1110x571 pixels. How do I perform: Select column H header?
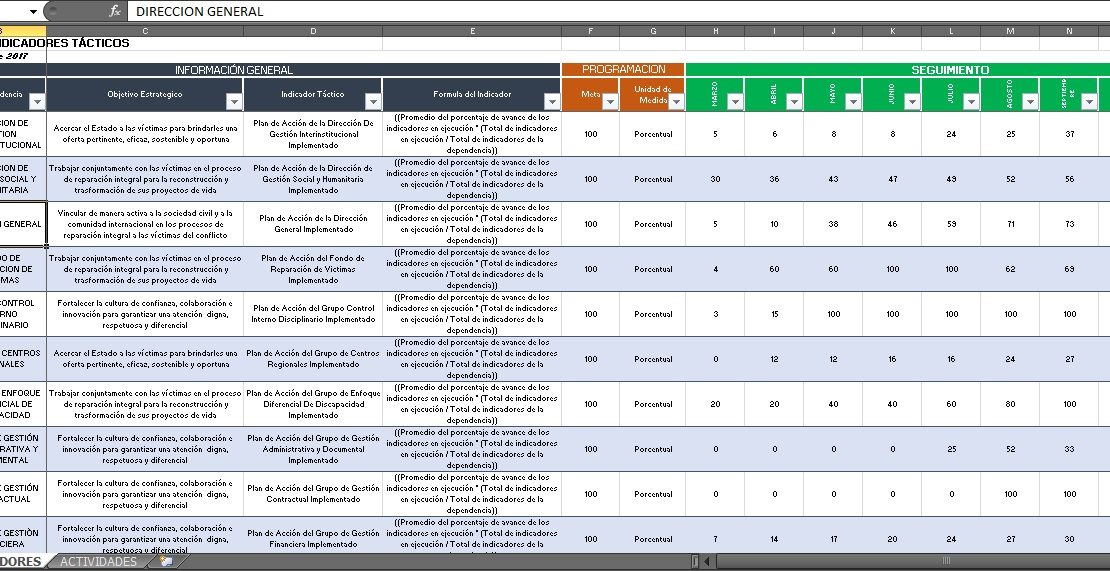click(715, 31)
